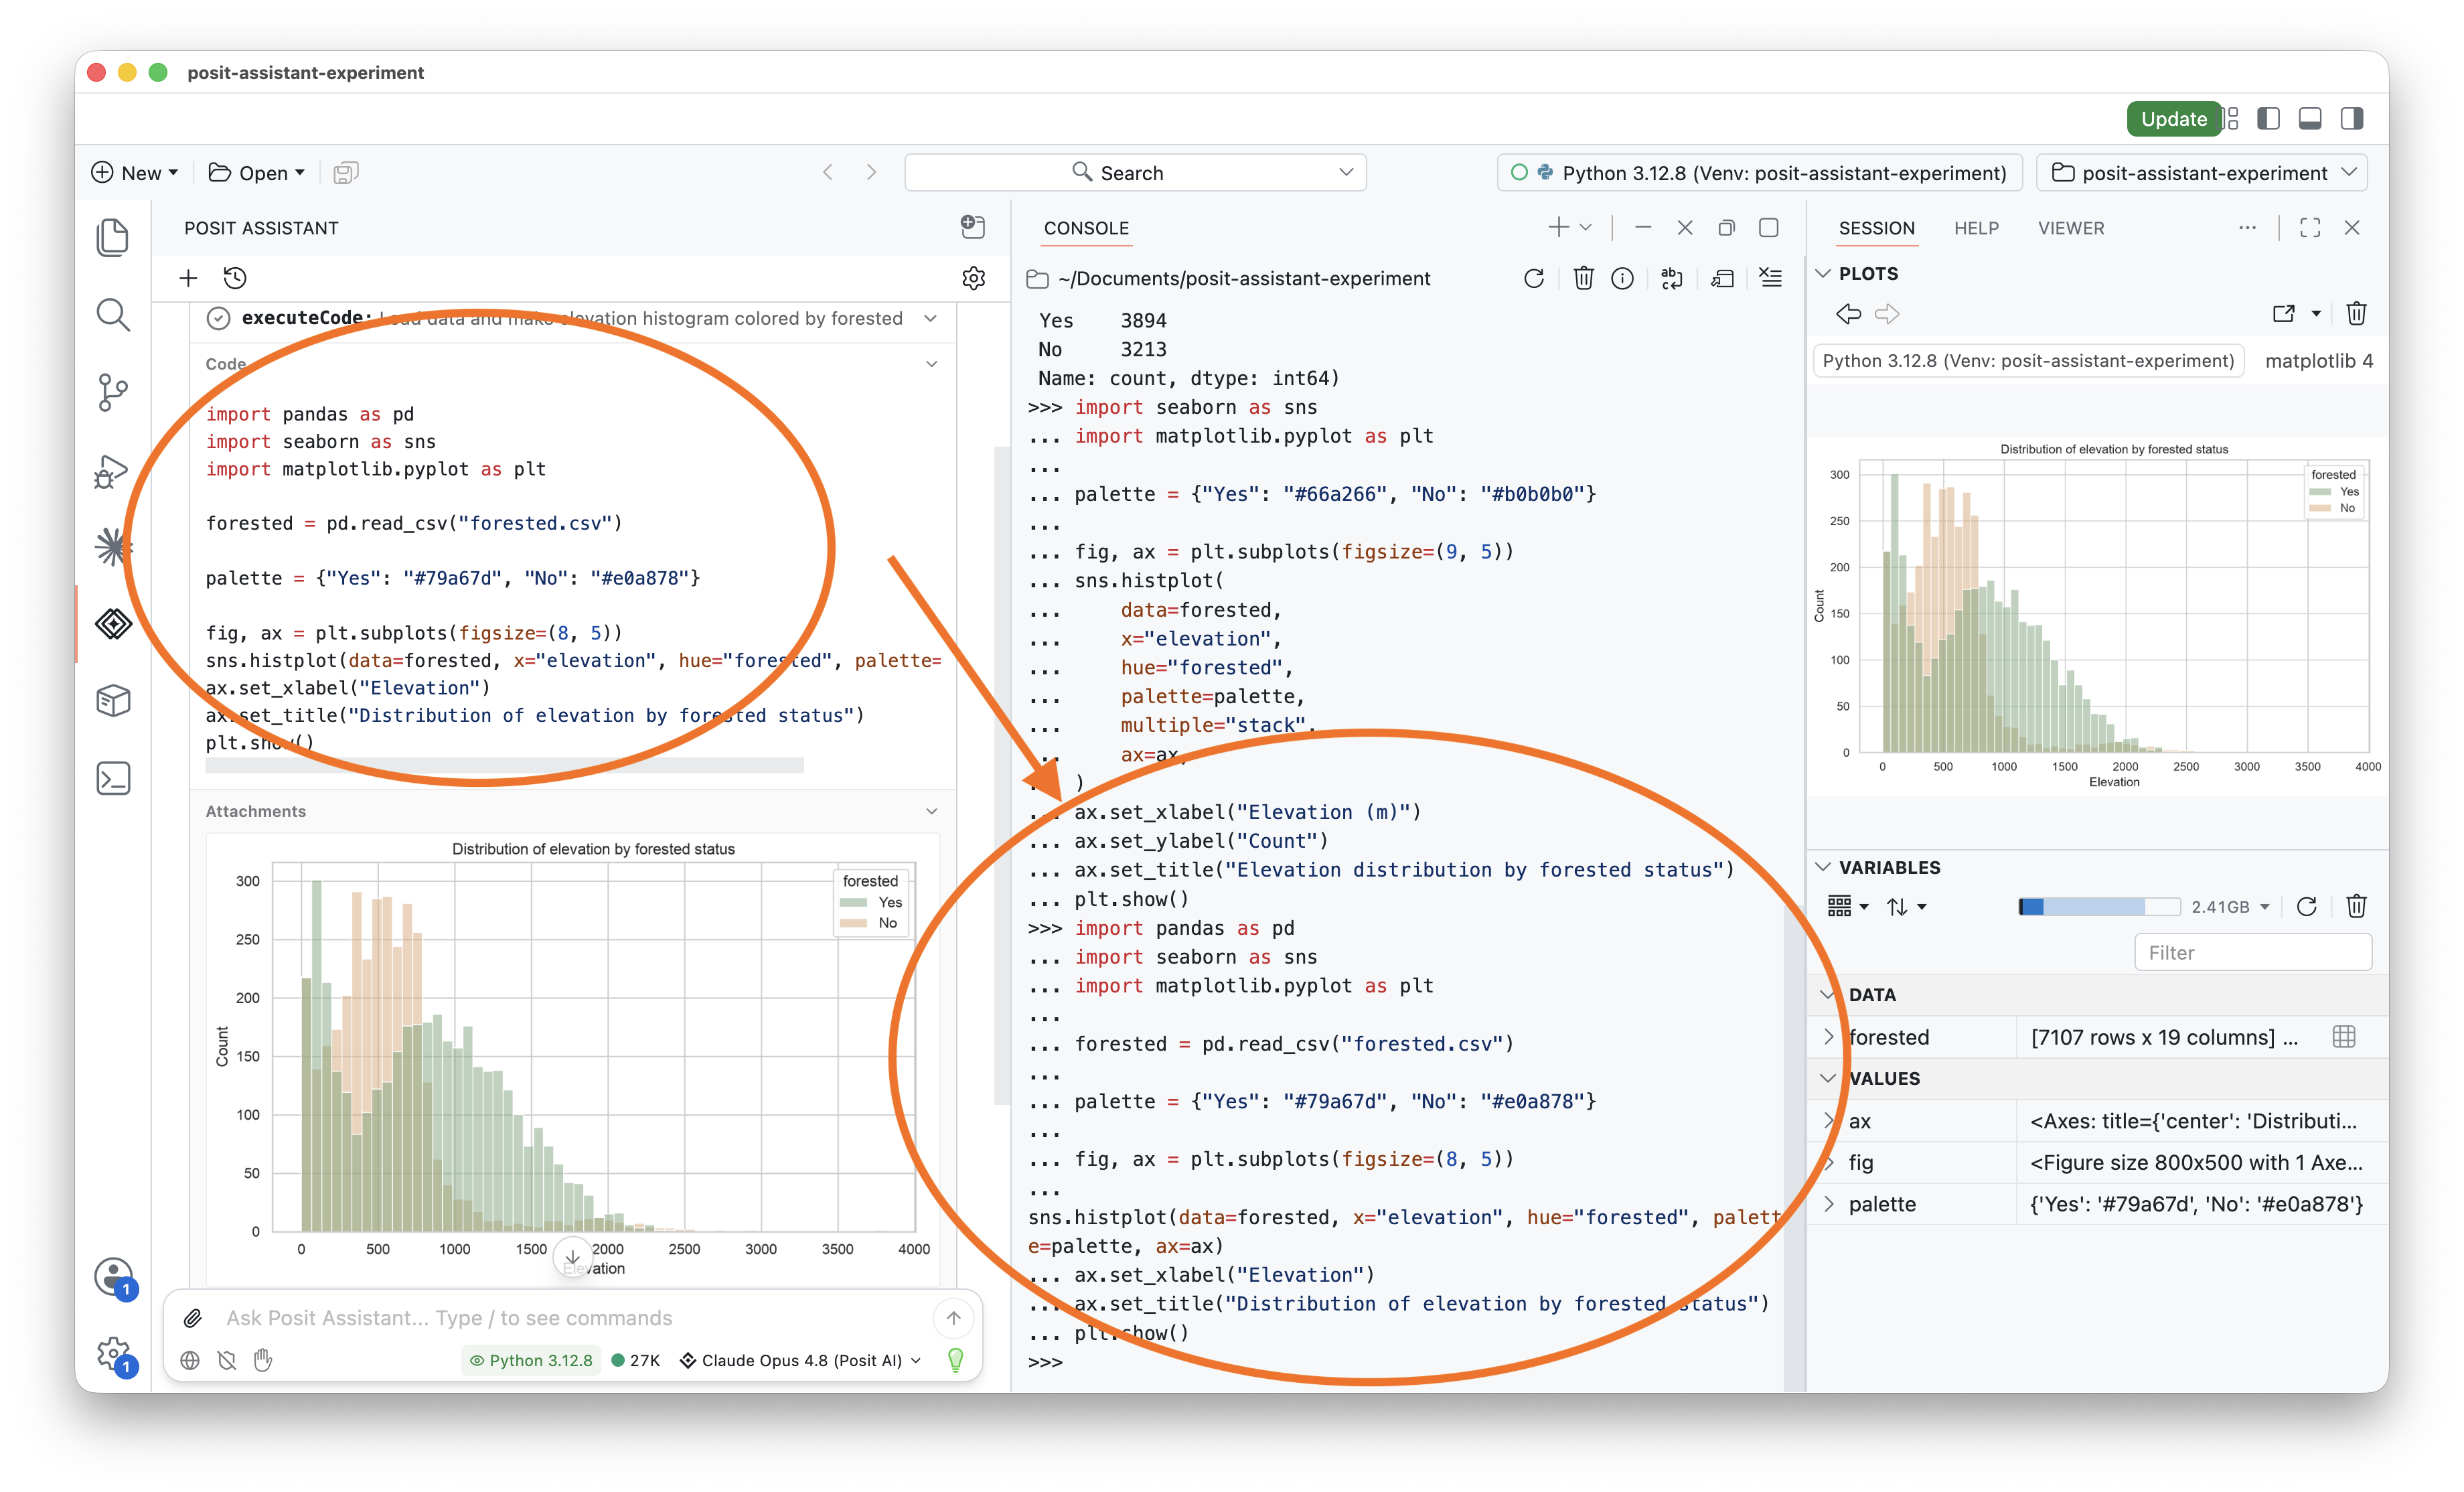Attach a file with paperclip icon
This screenshot has height=1492, width=2464.
point(193,1318)
